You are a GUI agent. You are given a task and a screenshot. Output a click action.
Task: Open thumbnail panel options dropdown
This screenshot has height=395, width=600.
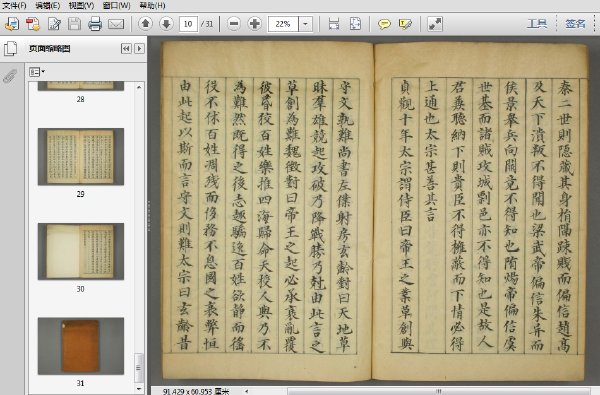coord(37,72)
